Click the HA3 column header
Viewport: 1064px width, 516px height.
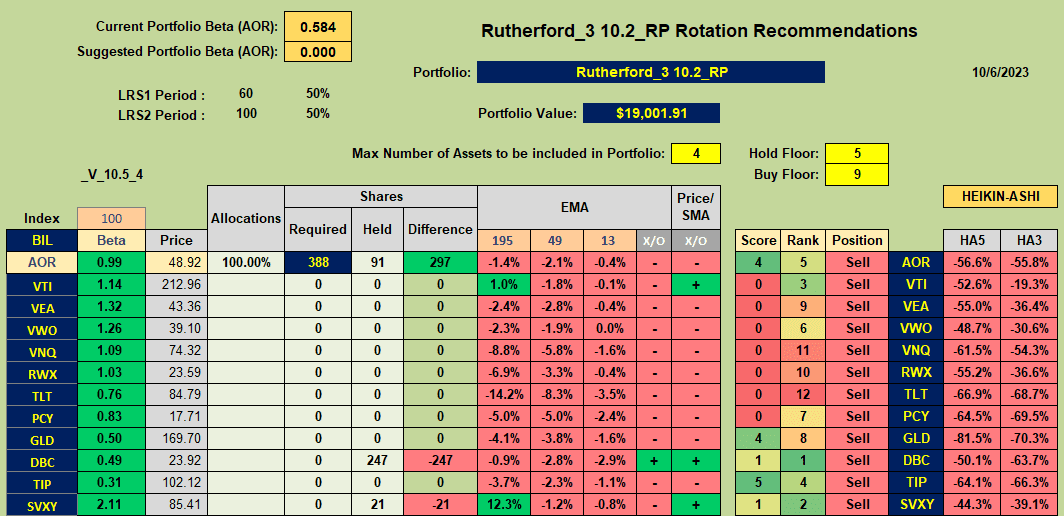pyautogui.click(x=1029, y=240)
